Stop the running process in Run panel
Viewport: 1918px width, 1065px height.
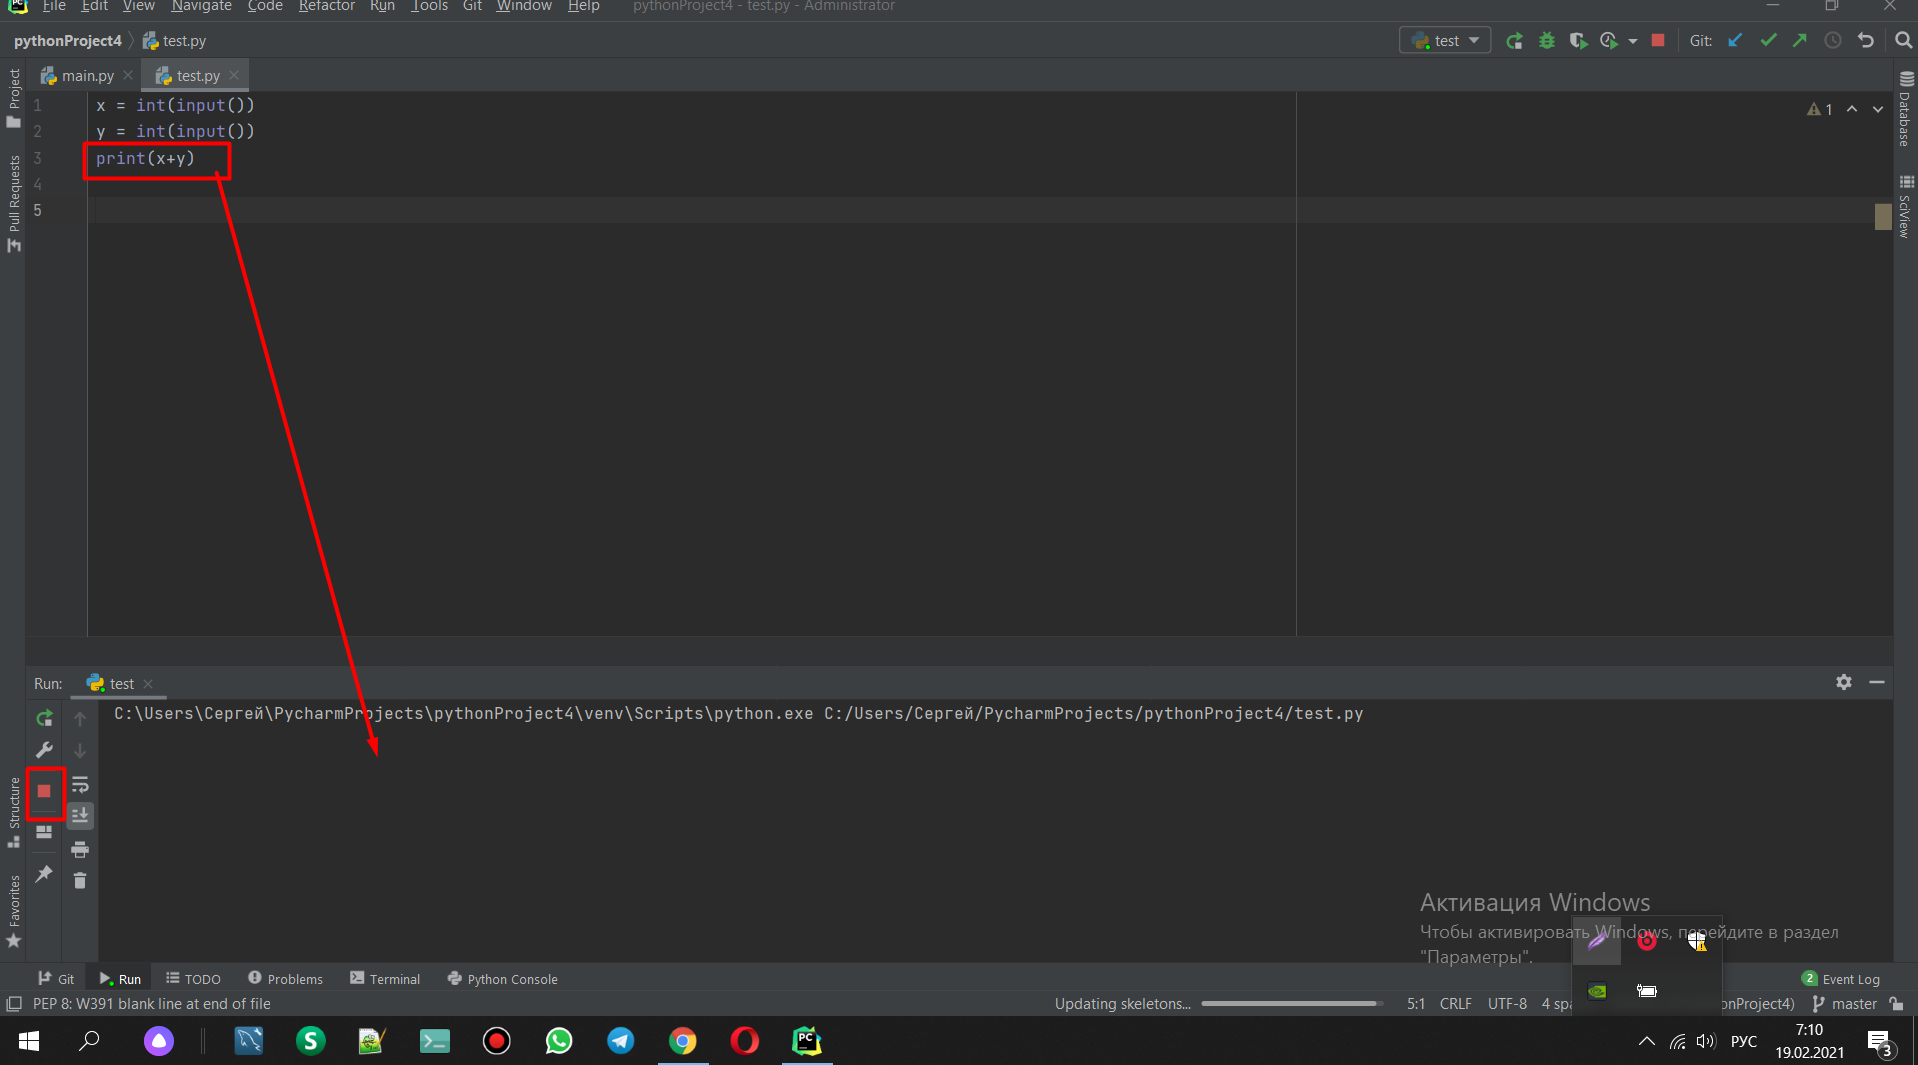[44, 791]
